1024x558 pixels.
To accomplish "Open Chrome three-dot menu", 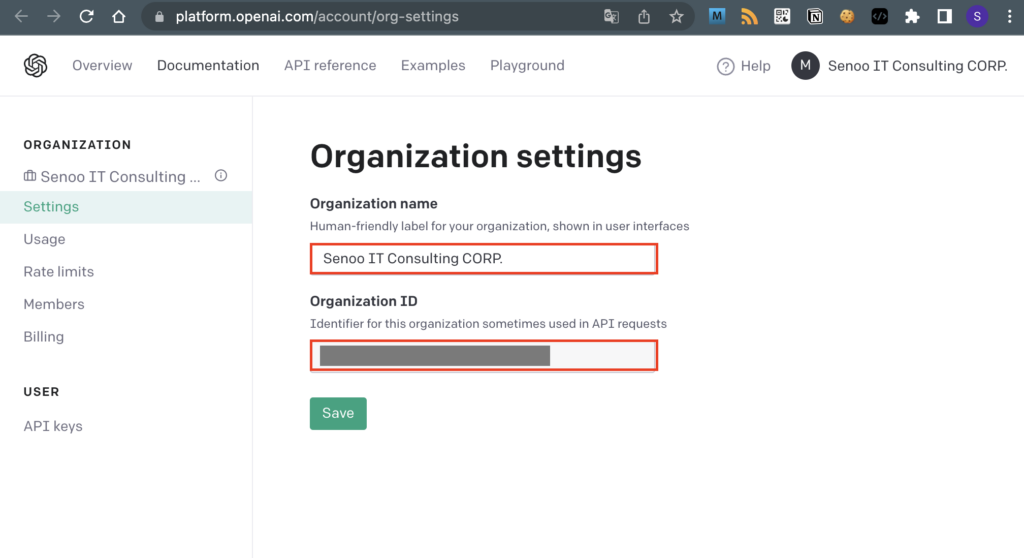I will click(x=1010, y=16).
